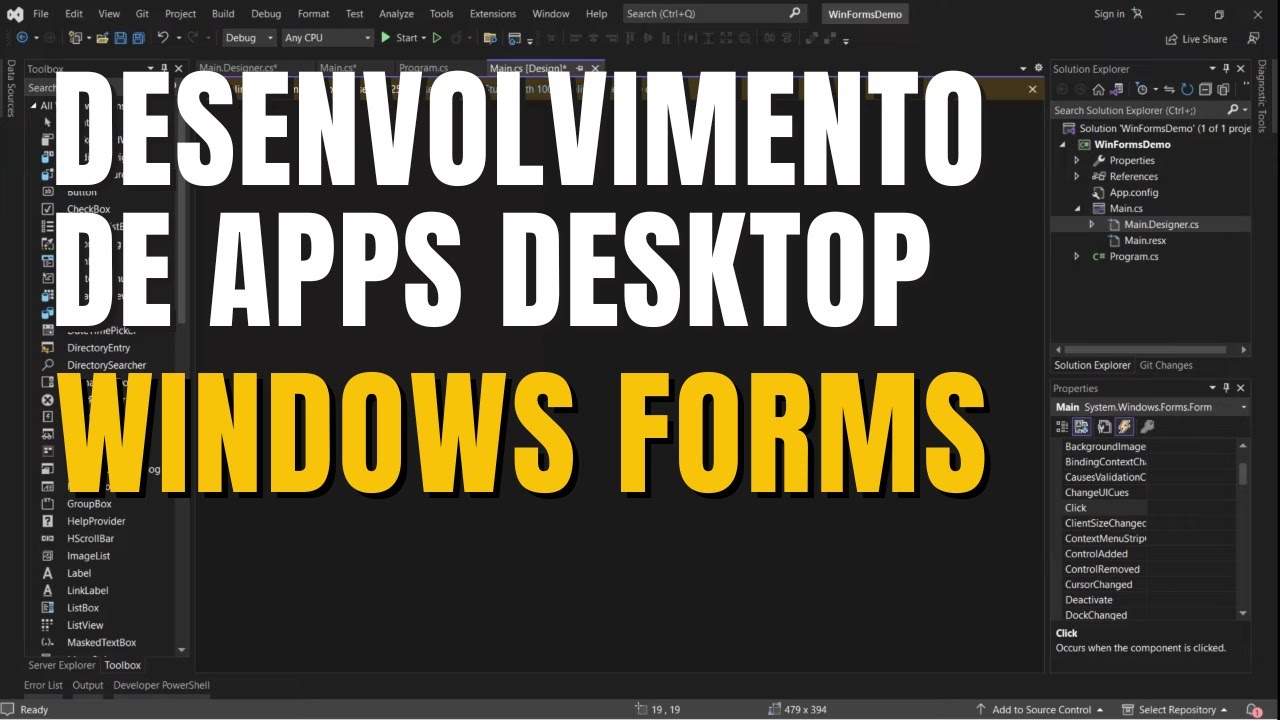1280x720 pixels.
Task: Open the Edit menu
Action: (74, 14)
